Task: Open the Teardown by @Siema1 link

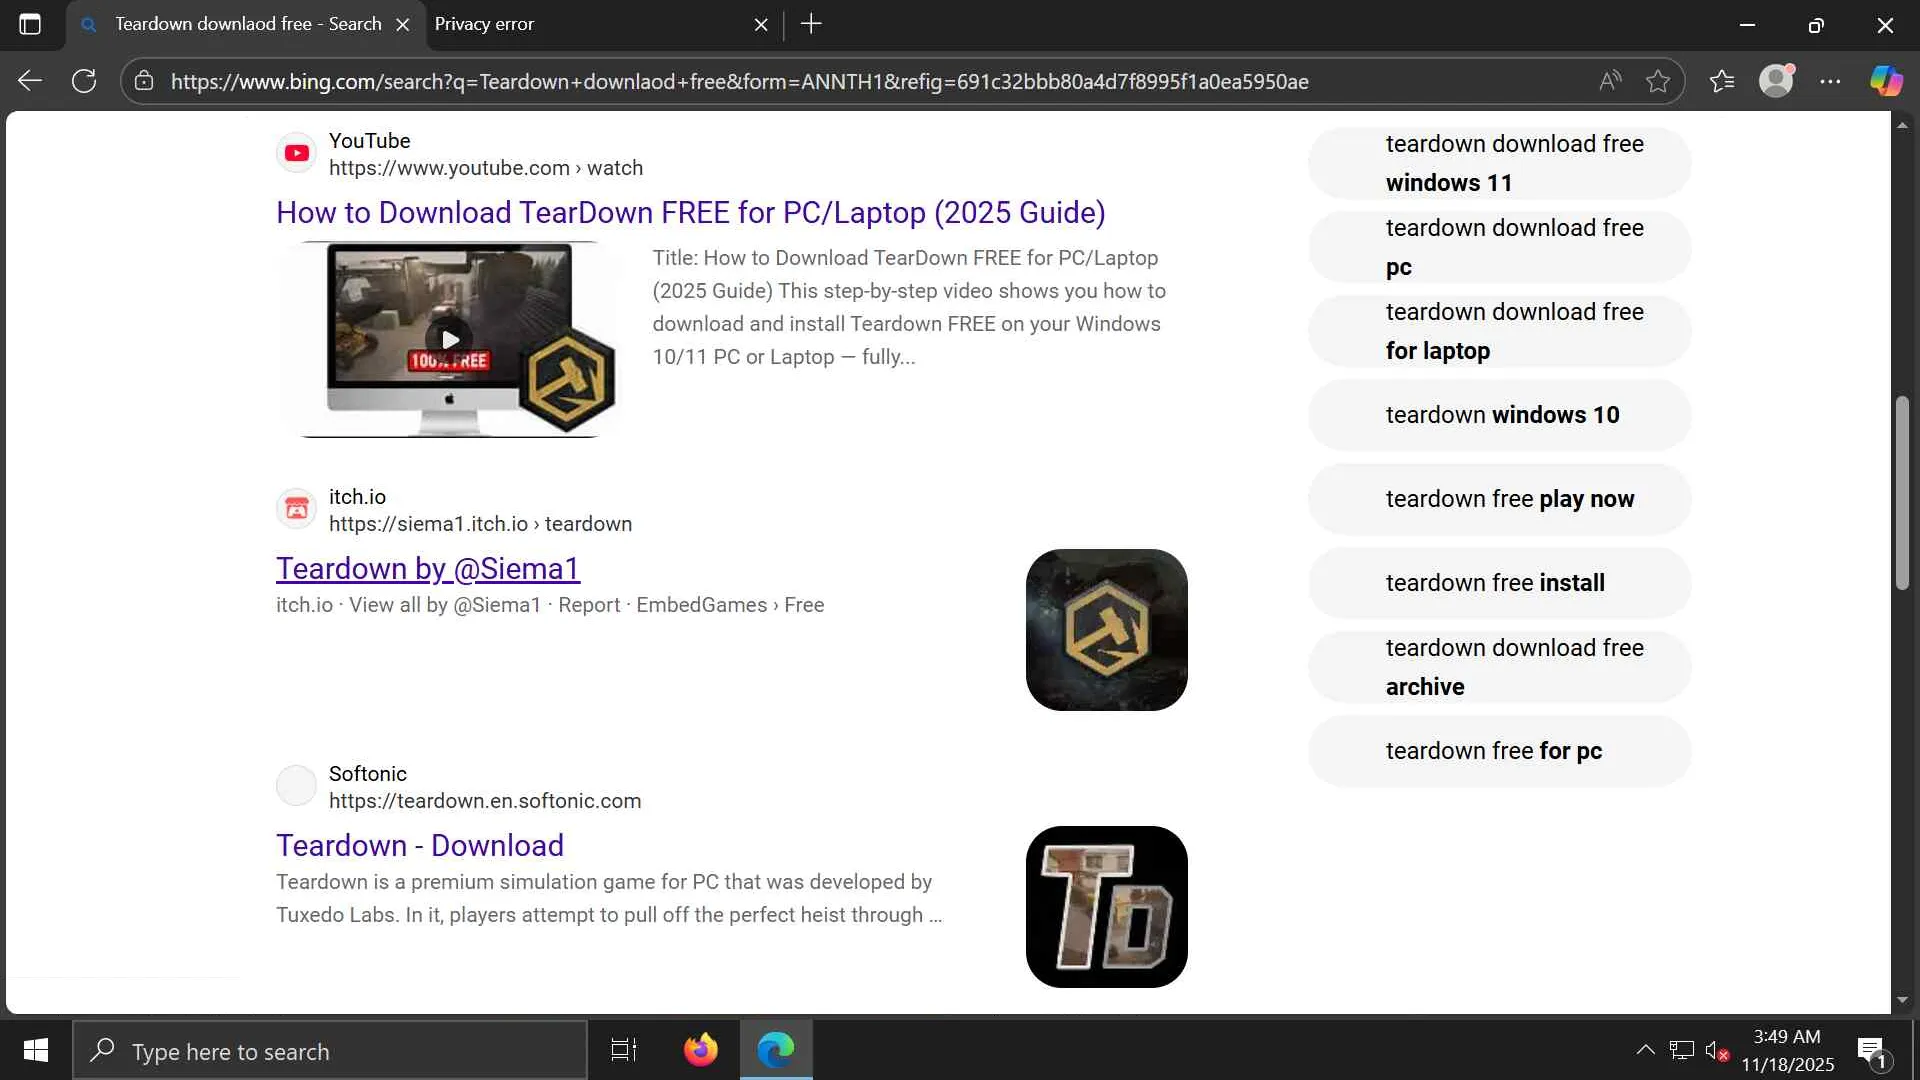Action: point(428,568)
